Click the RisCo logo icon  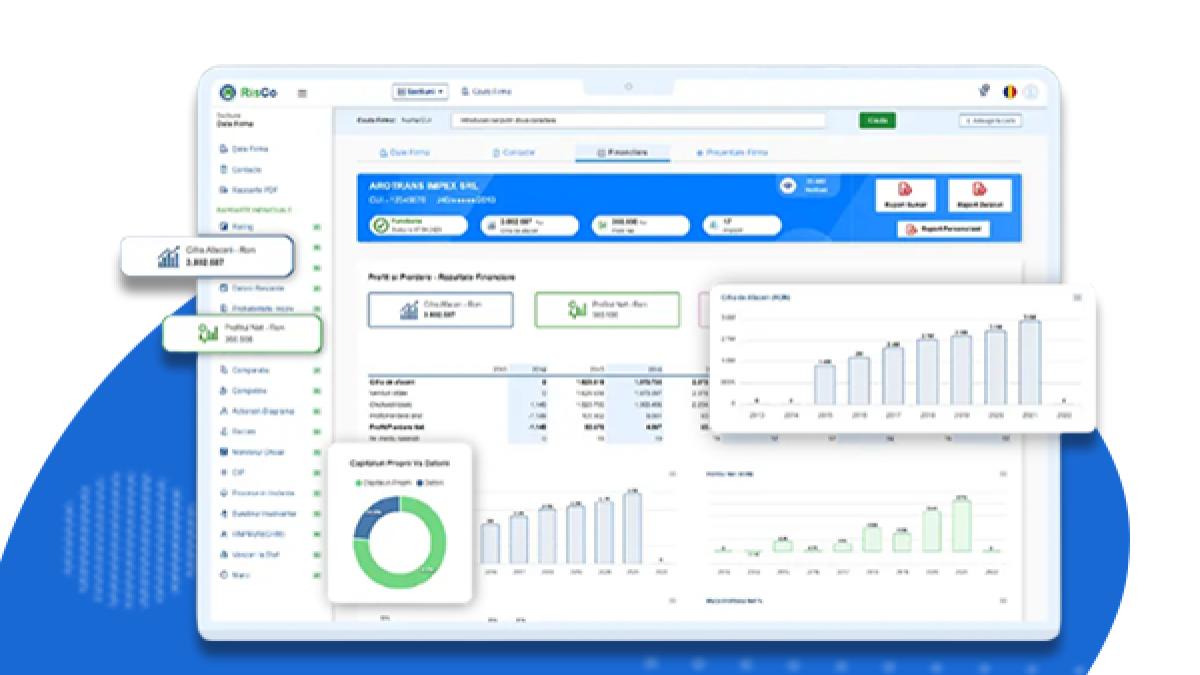pyautogui.click(x=228, y=93)
